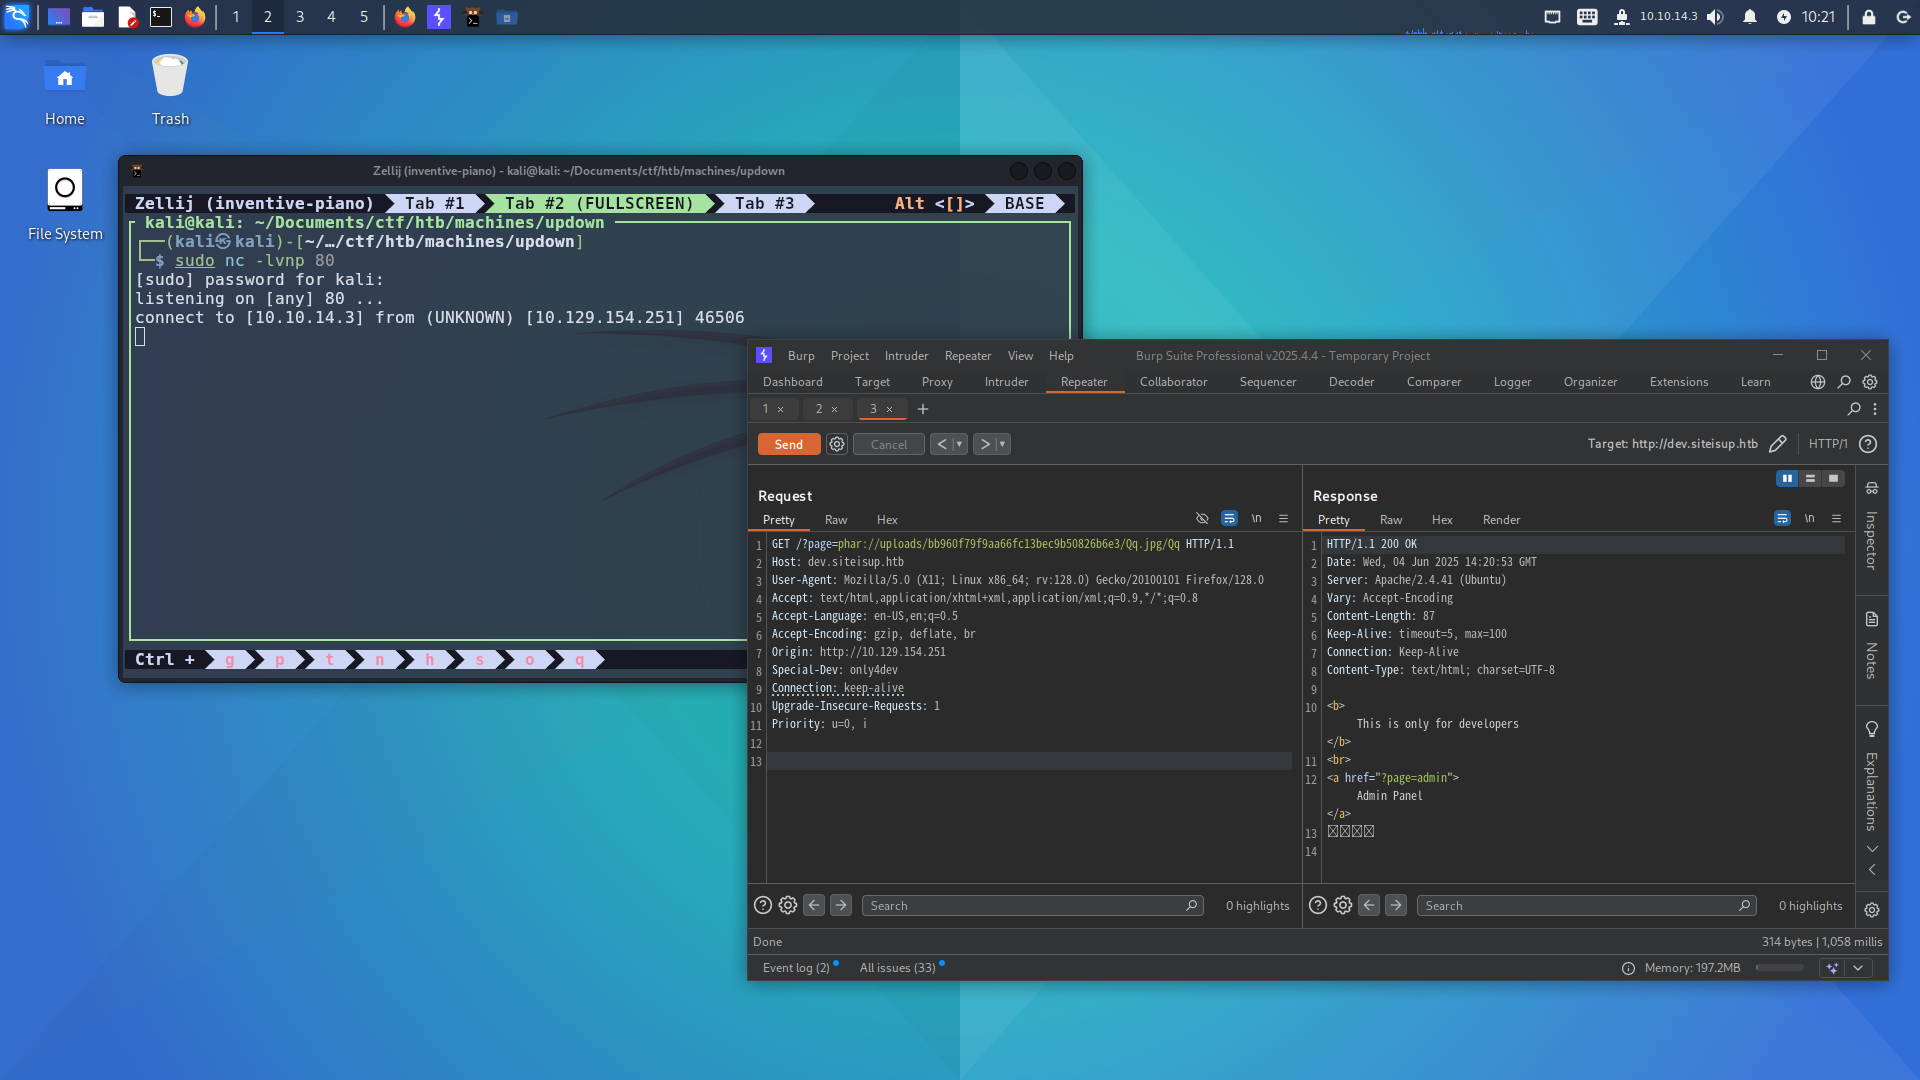Viewport: 1920px width, 1080px height.
Task: Open Explanations lightbulb panel
Action: point(1871,729)
